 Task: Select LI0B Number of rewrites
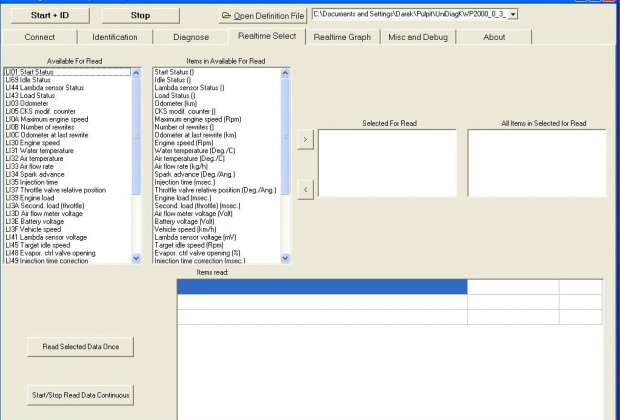[x=67, y=127]
